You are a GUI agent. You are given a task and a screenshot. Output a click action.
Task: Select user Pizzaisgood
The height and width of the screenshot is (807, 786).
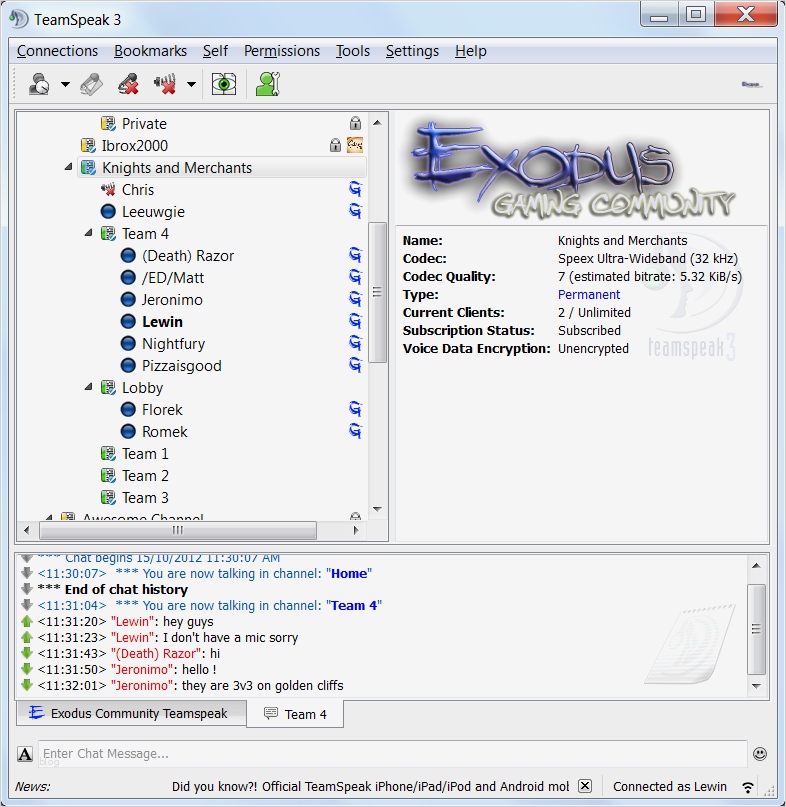click(182, 366)
